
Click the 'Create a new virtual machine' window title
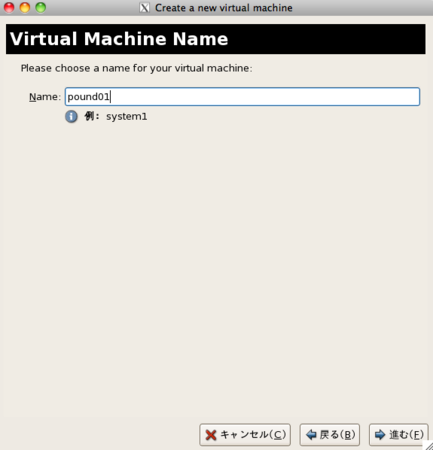[224, 8]
